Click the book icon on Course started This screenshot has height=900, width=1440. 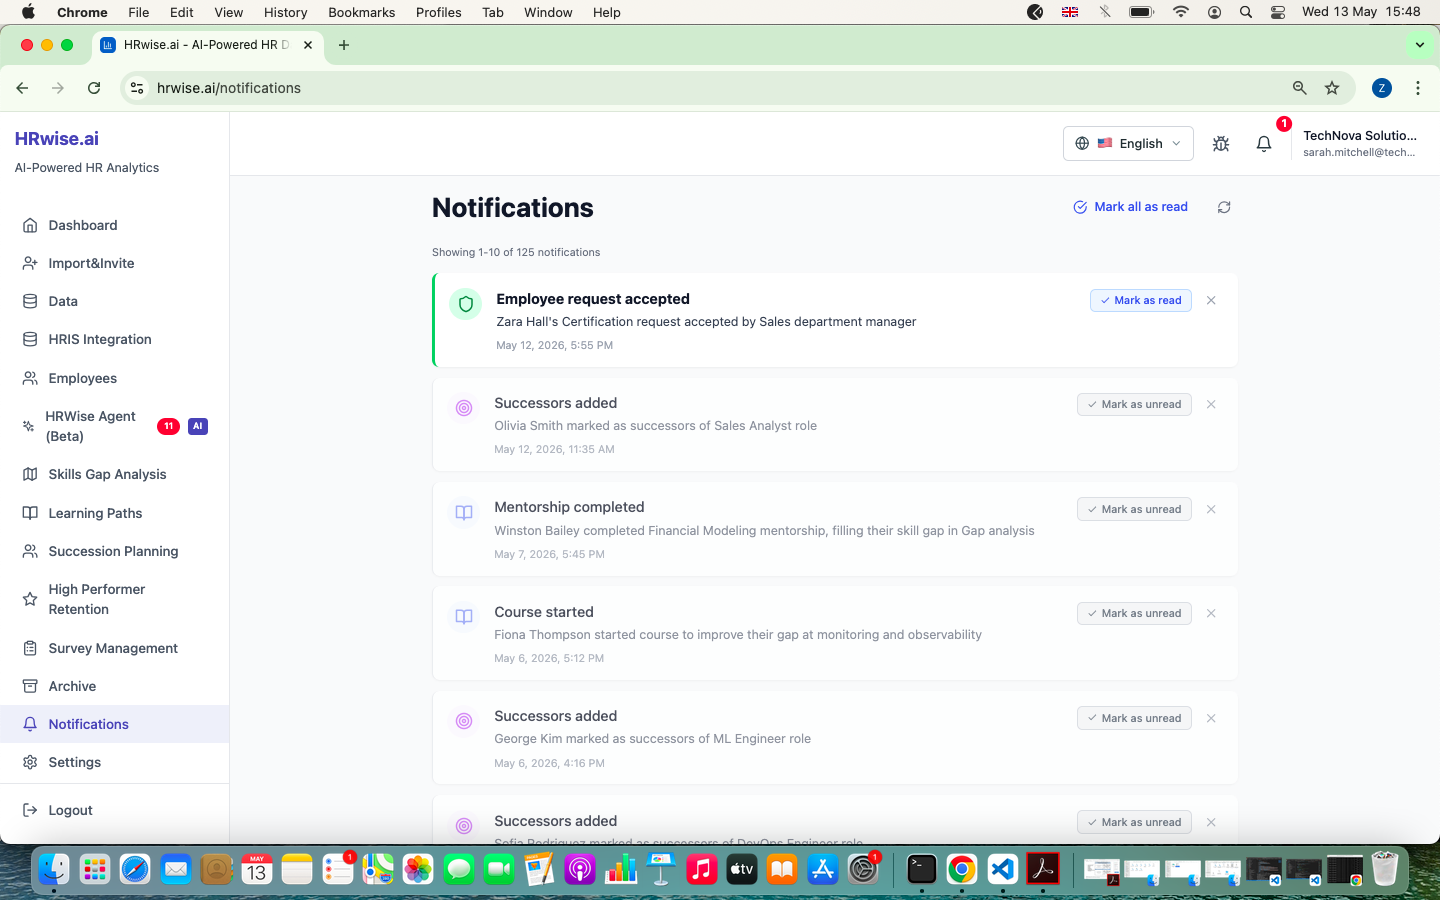(x=464, y=616)
